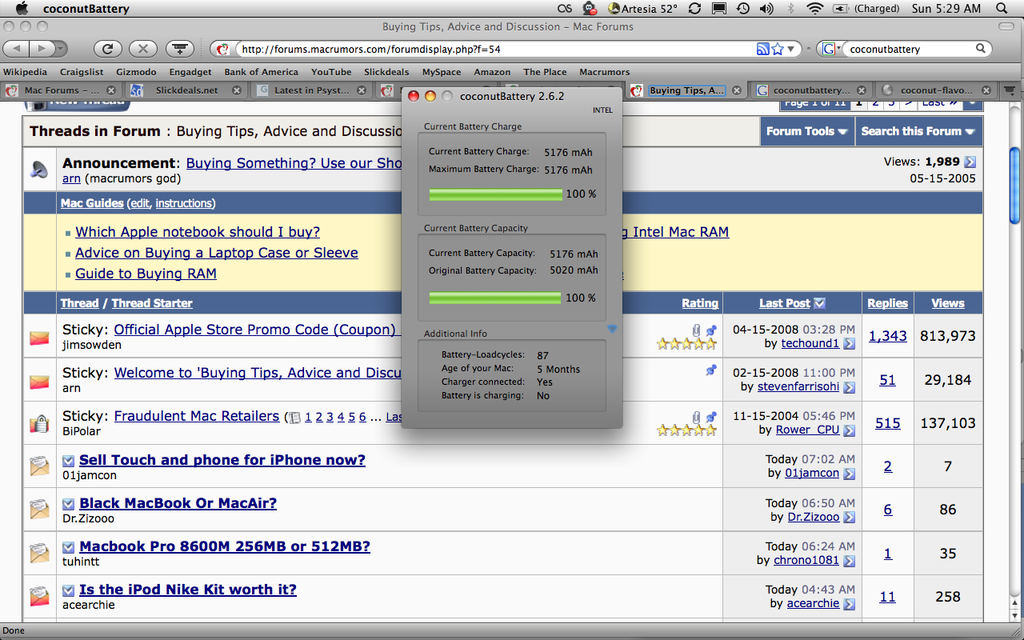Screen dimensions: 1024x640
Task: Go to last post by acearchie arrow icon
Action: point(848,604)
